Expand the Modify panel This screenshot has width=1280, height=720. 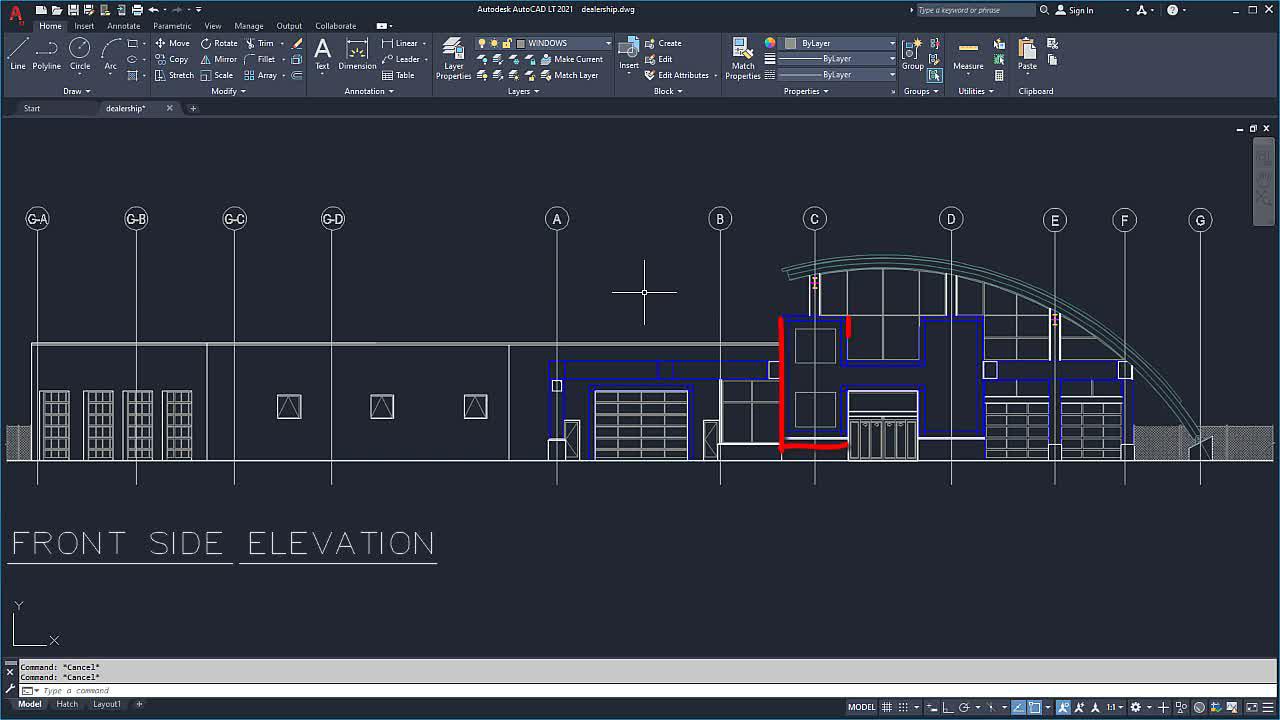(228, 91)
